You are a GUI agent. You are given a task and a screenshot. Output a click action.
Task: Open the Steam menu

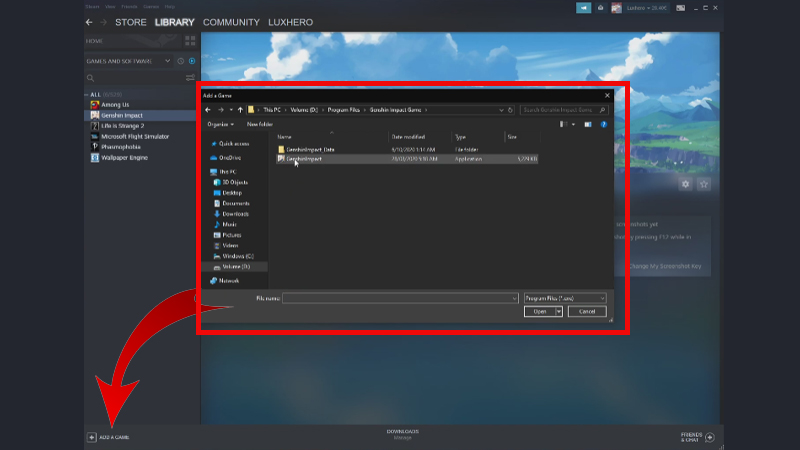tap(92, 7)
